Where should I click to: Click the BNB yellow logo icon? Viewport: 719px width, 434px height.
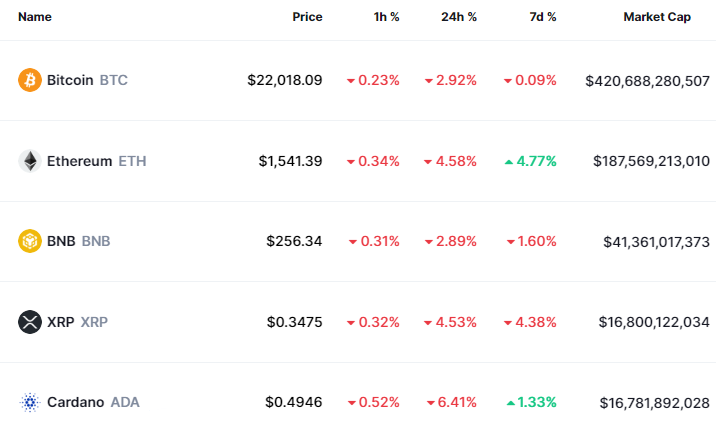(30, 241)
